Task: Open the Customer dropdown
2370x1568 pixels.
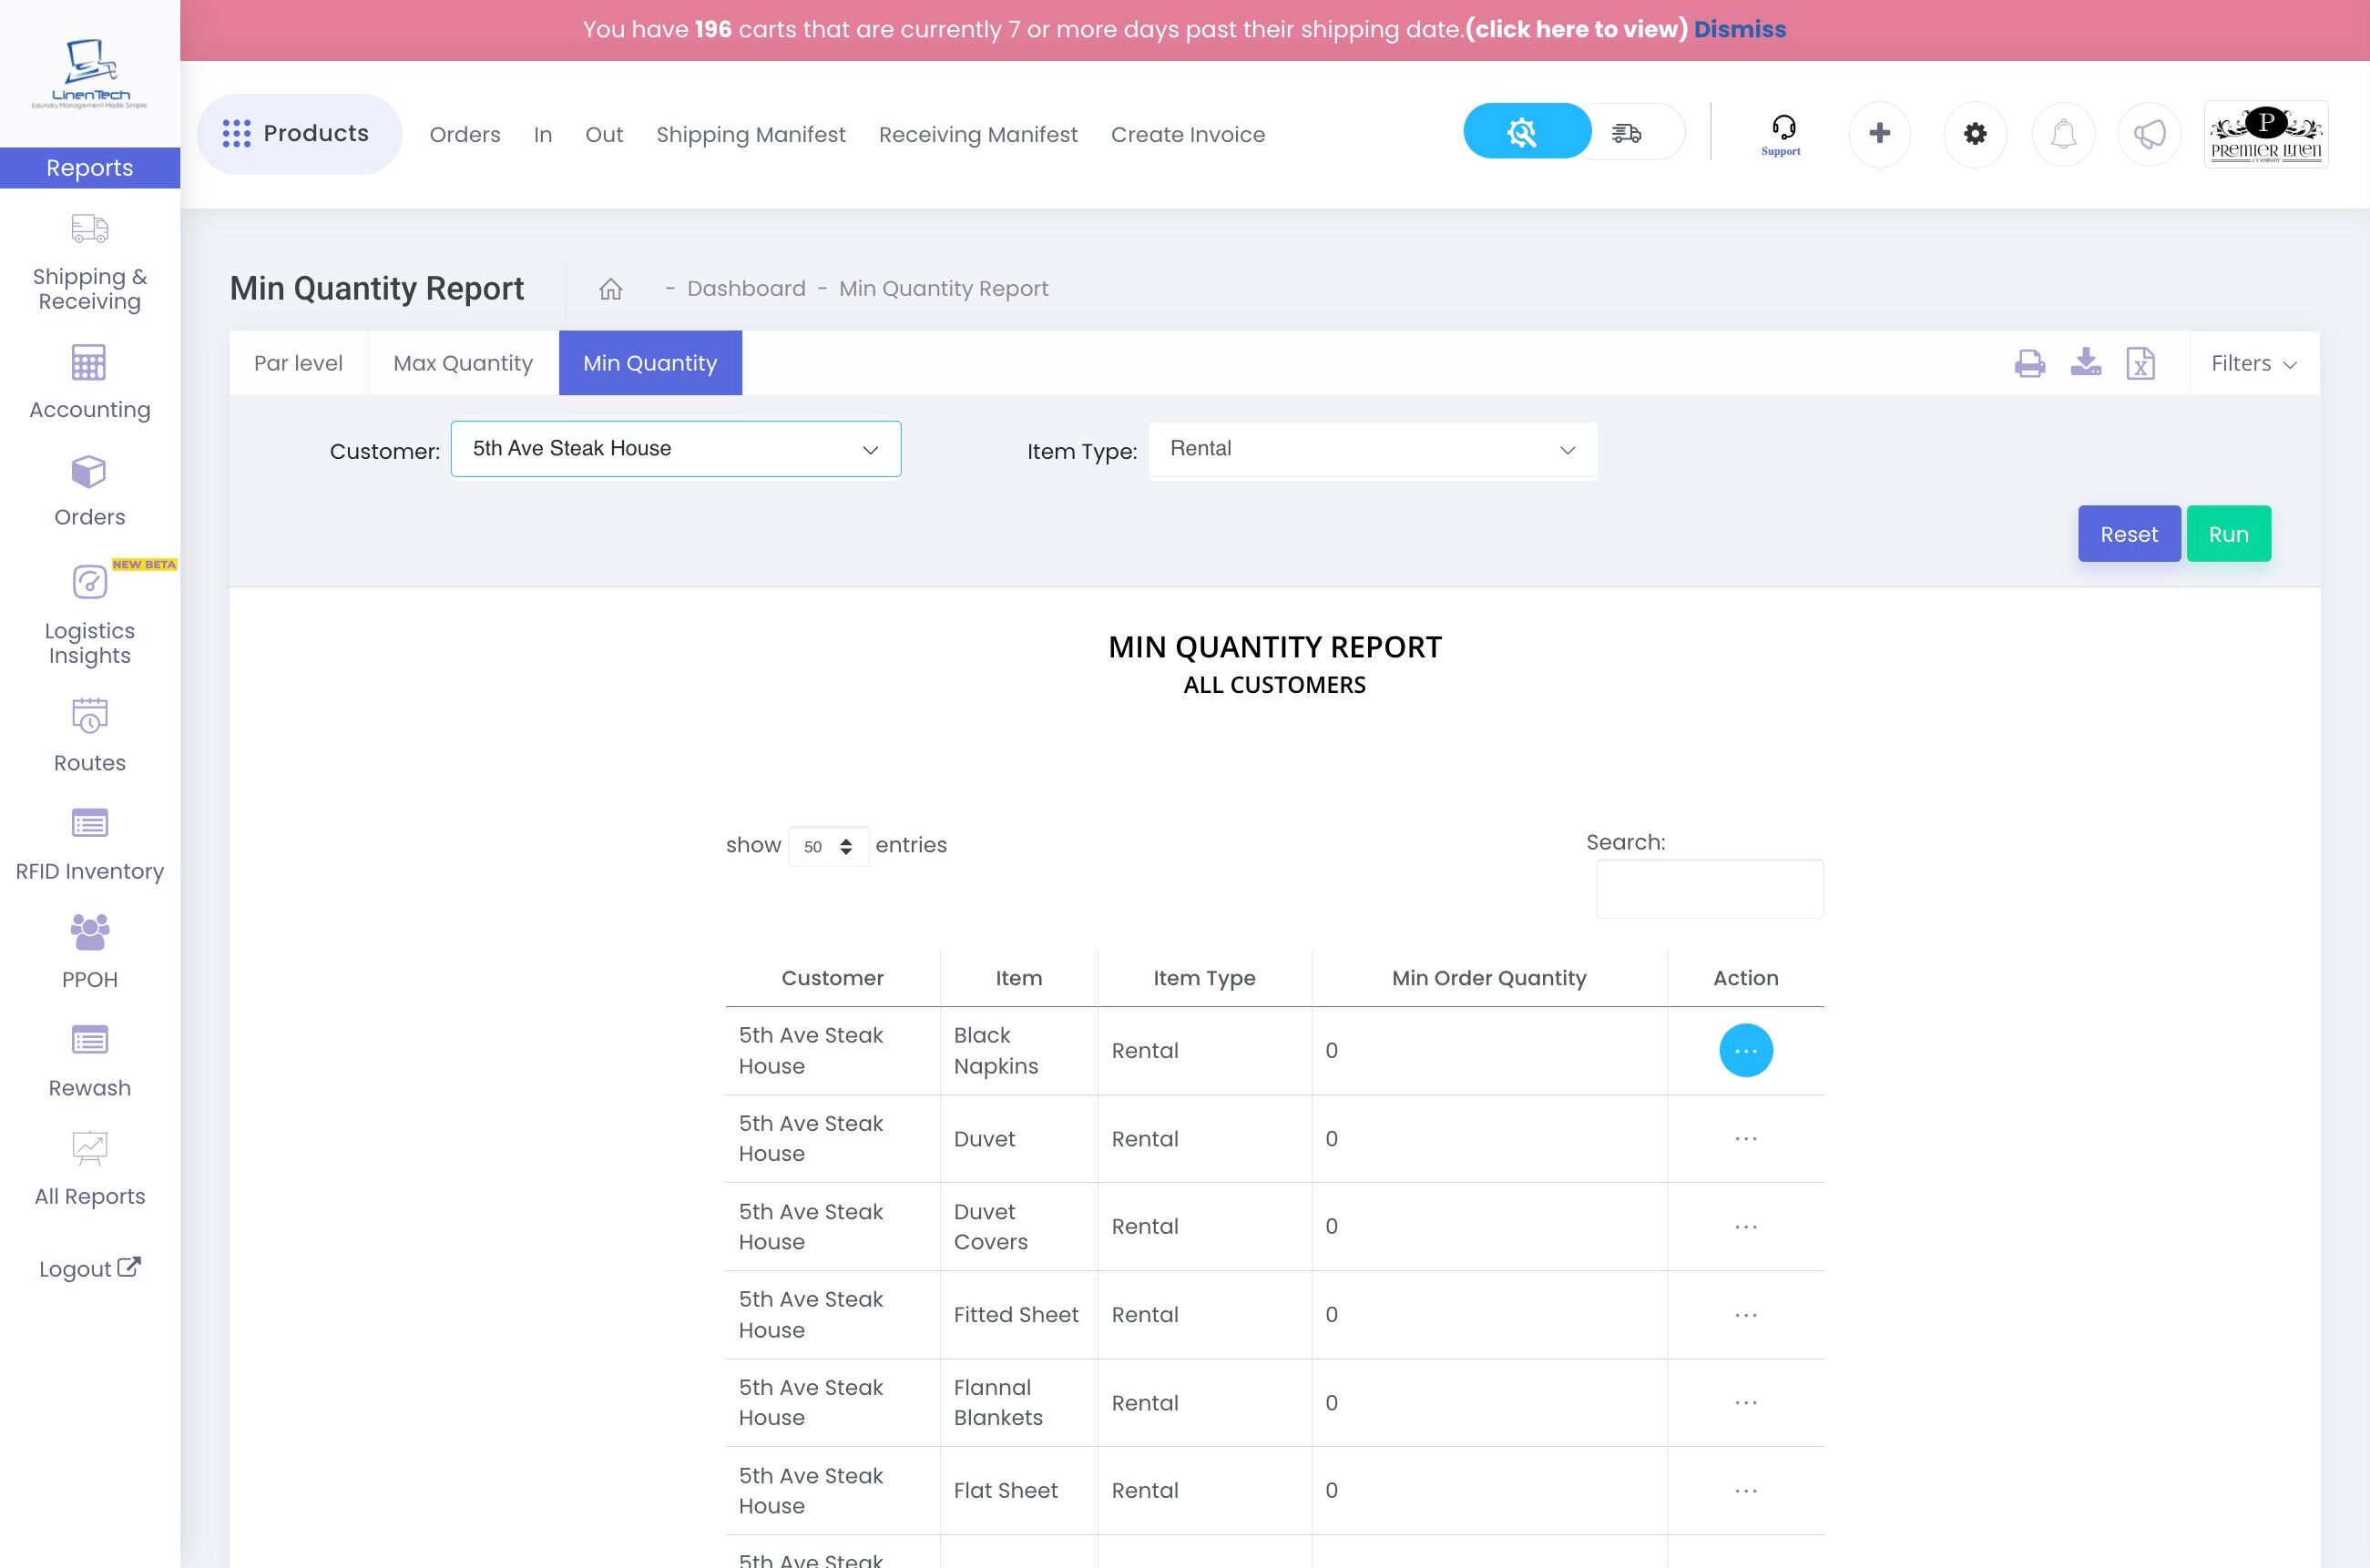Action: 675,449
